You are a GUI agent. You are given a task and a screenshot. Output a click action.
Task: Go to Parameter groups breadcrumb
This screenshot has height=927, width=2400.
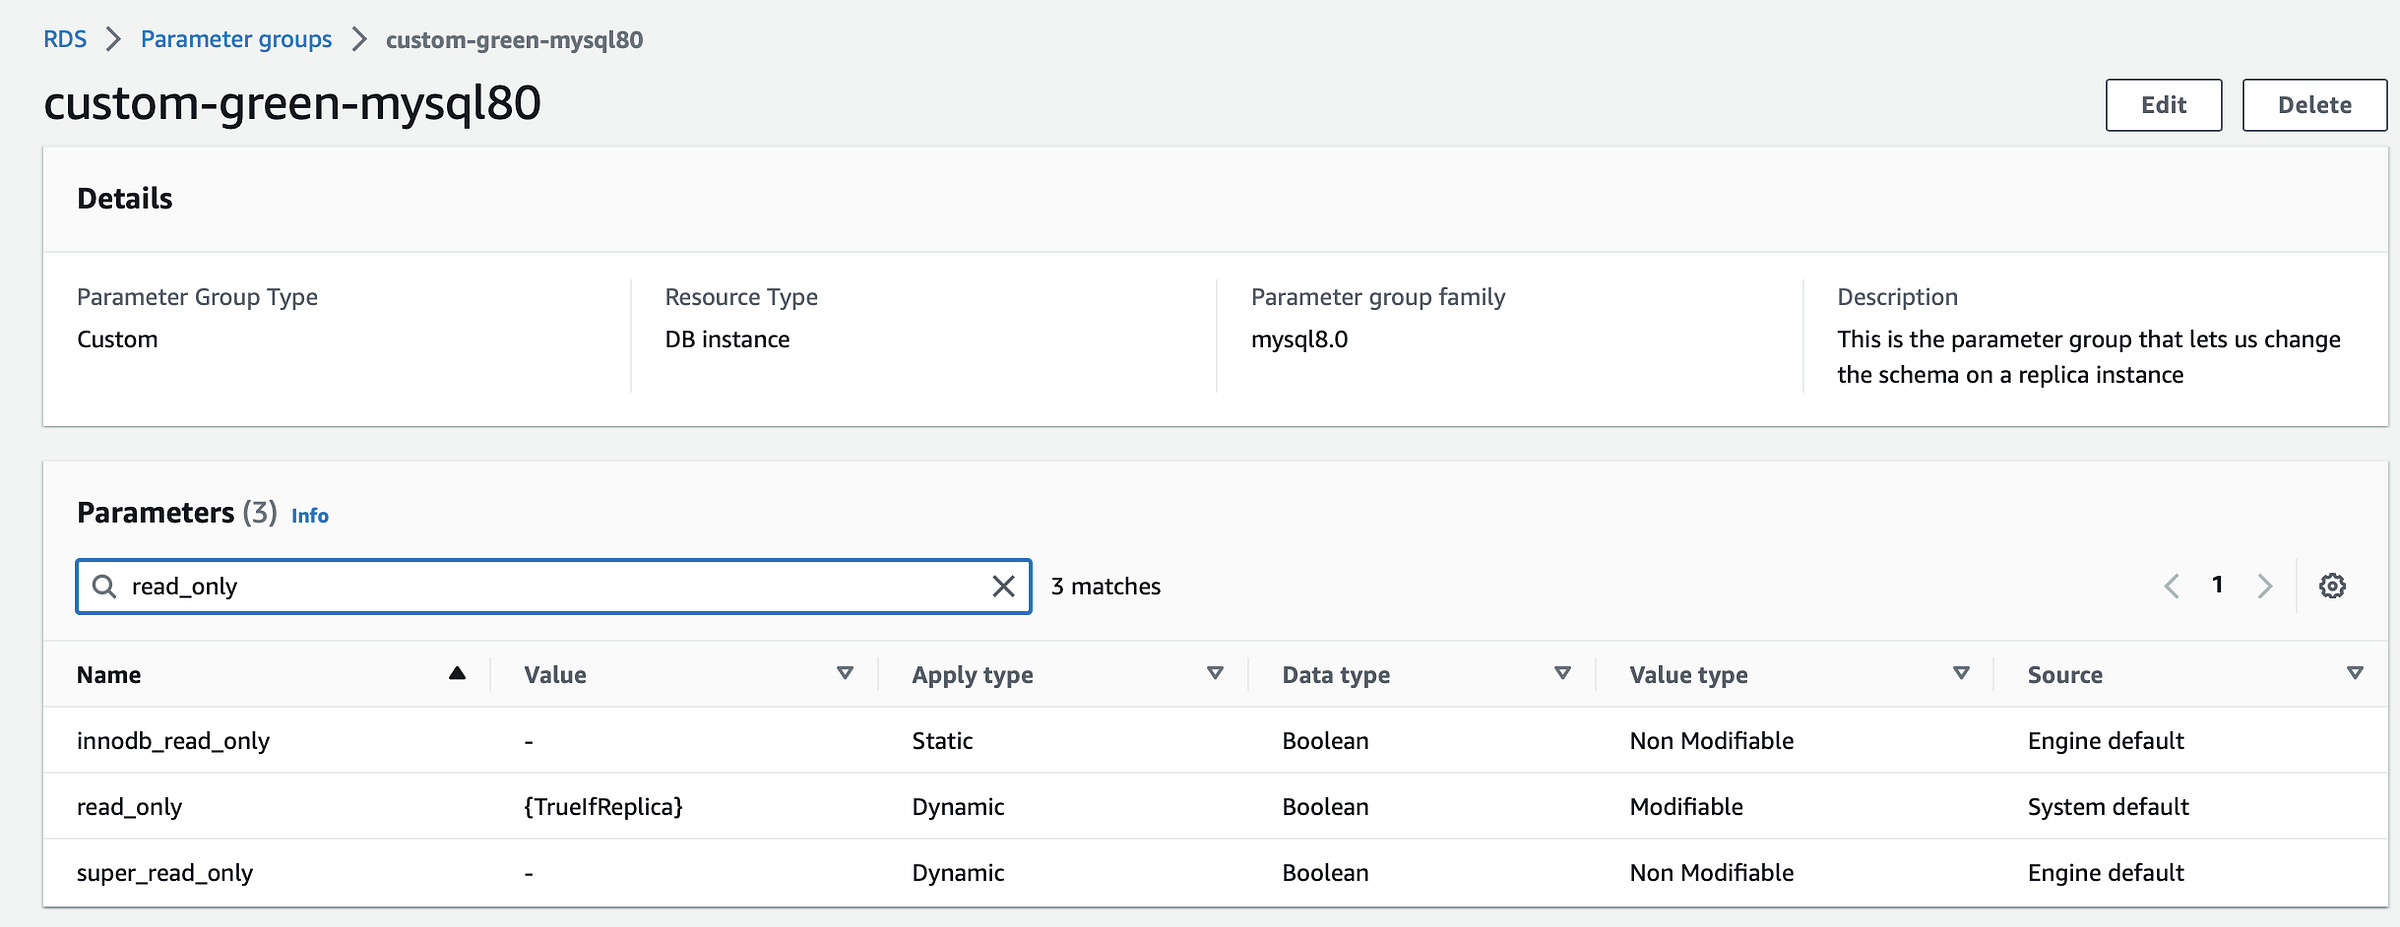pos(236,39)
